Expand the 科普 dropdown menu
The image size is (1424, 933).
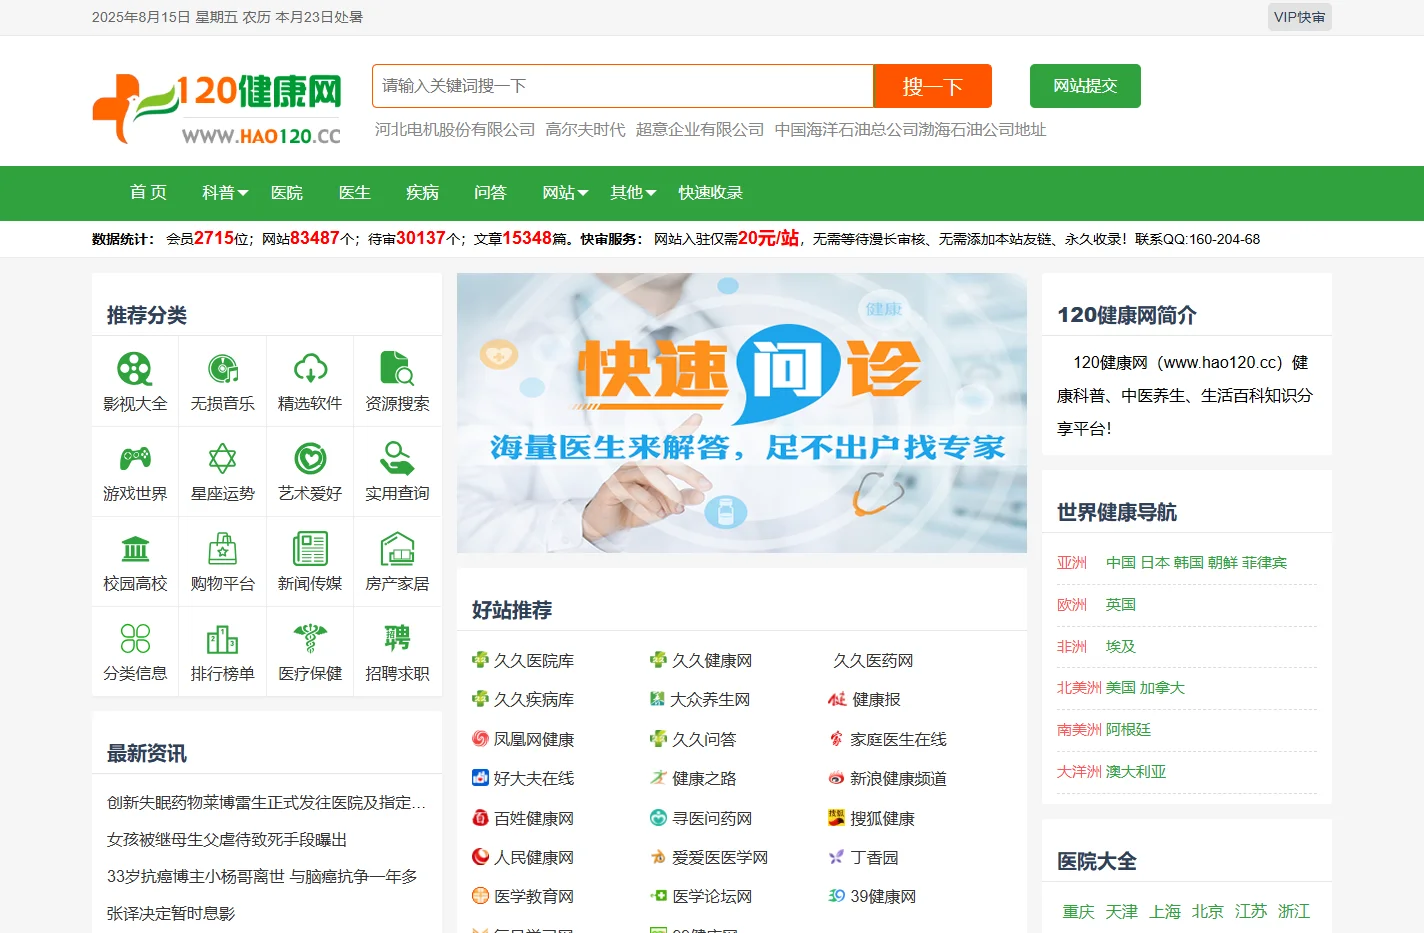pyautogui.click(x=225, y=193)
